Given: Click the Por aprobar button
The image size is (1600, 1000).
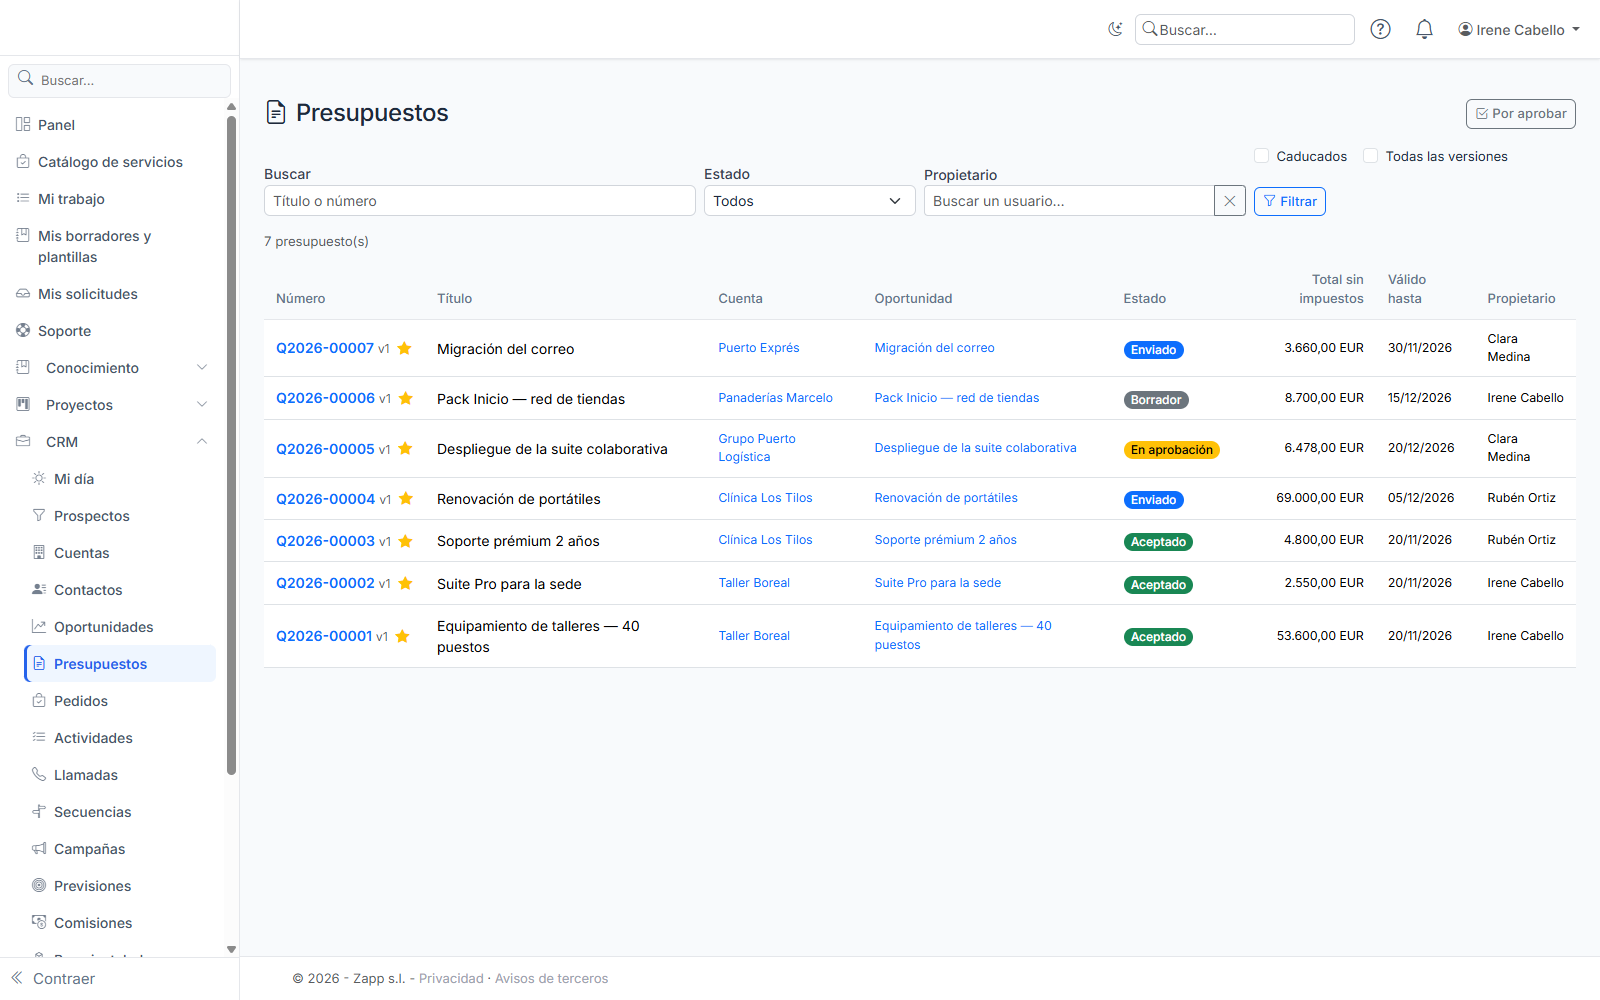Looking at the screenshot, I should 1520,114.
